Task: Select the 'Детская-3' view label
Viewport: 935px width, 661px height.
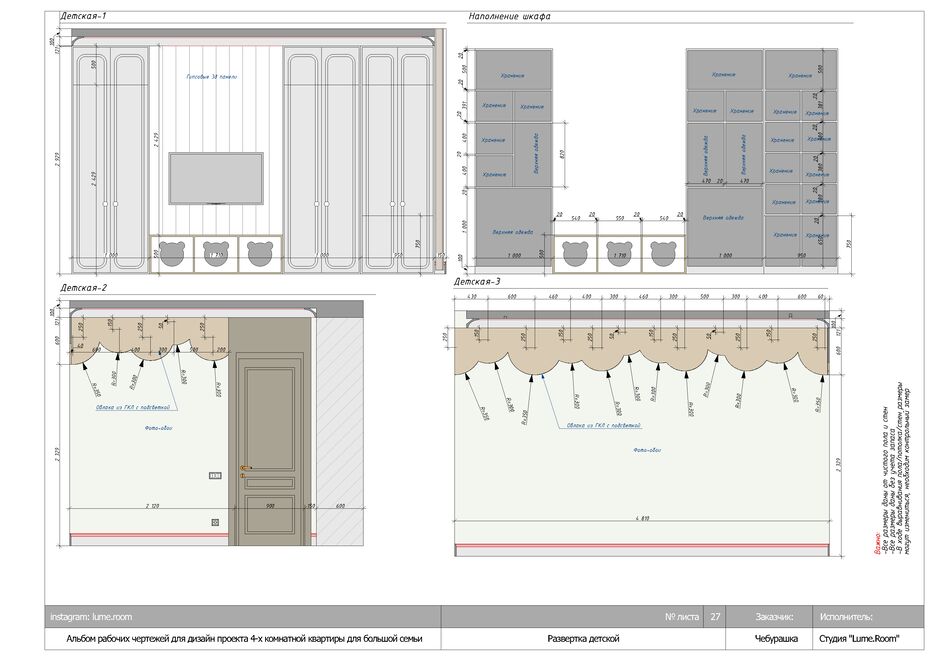Action: [x=478, y=282]
